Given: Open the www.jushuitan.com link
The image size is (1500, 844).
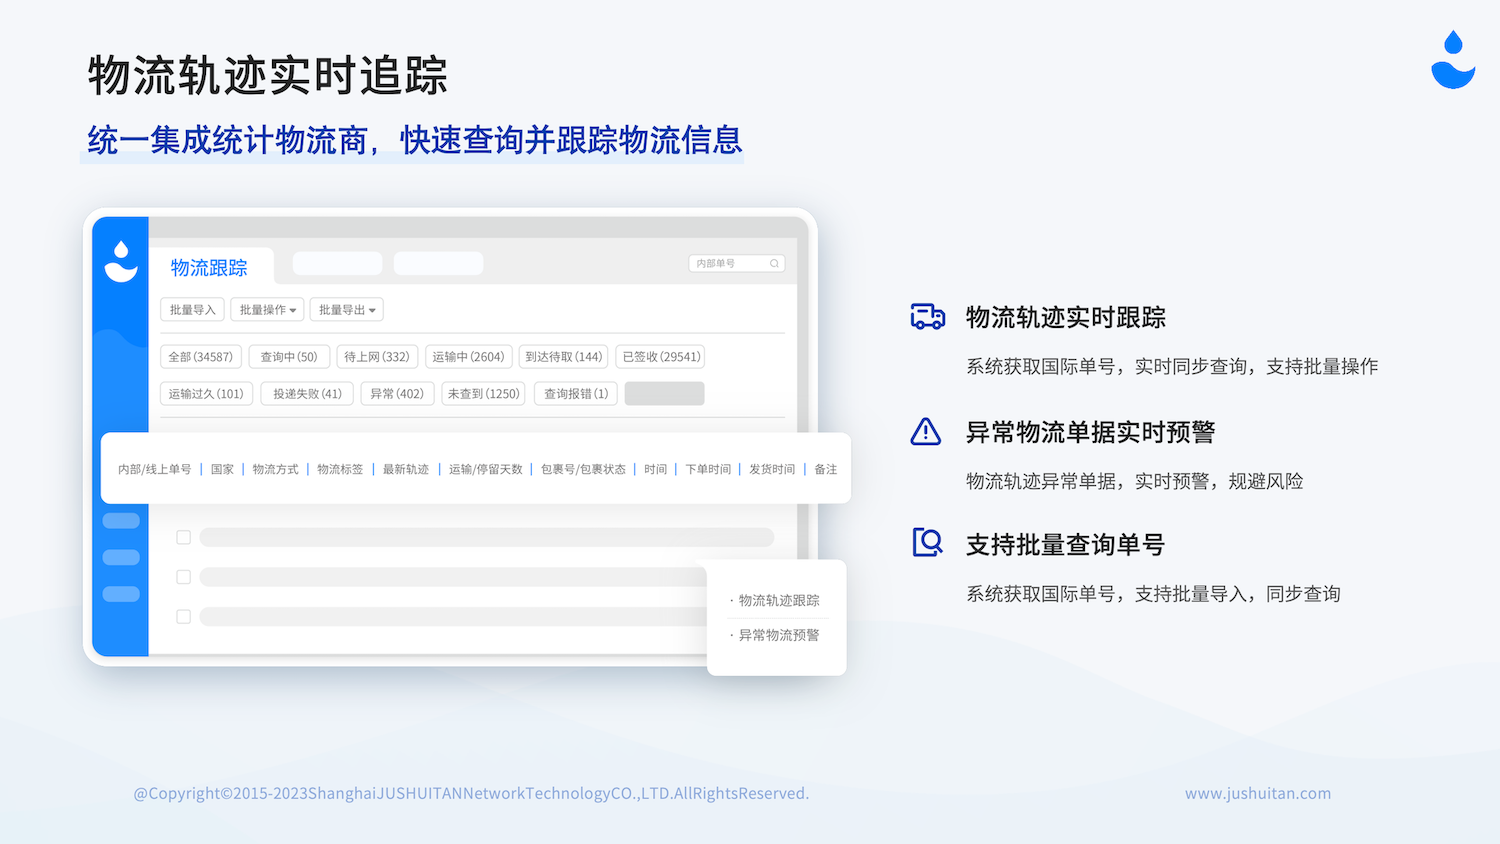Looking at the screenshot, I should pyautogui.click(x=1258, y=793).
